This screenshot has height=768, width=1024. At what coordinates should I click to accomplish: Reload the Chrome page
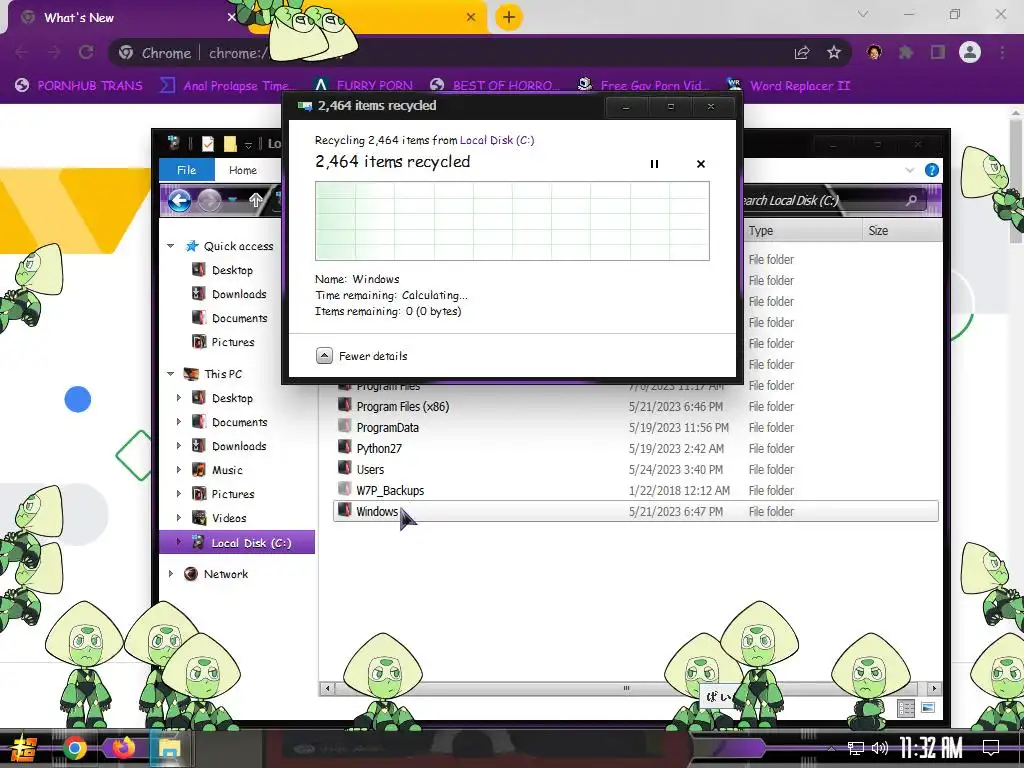86,53
